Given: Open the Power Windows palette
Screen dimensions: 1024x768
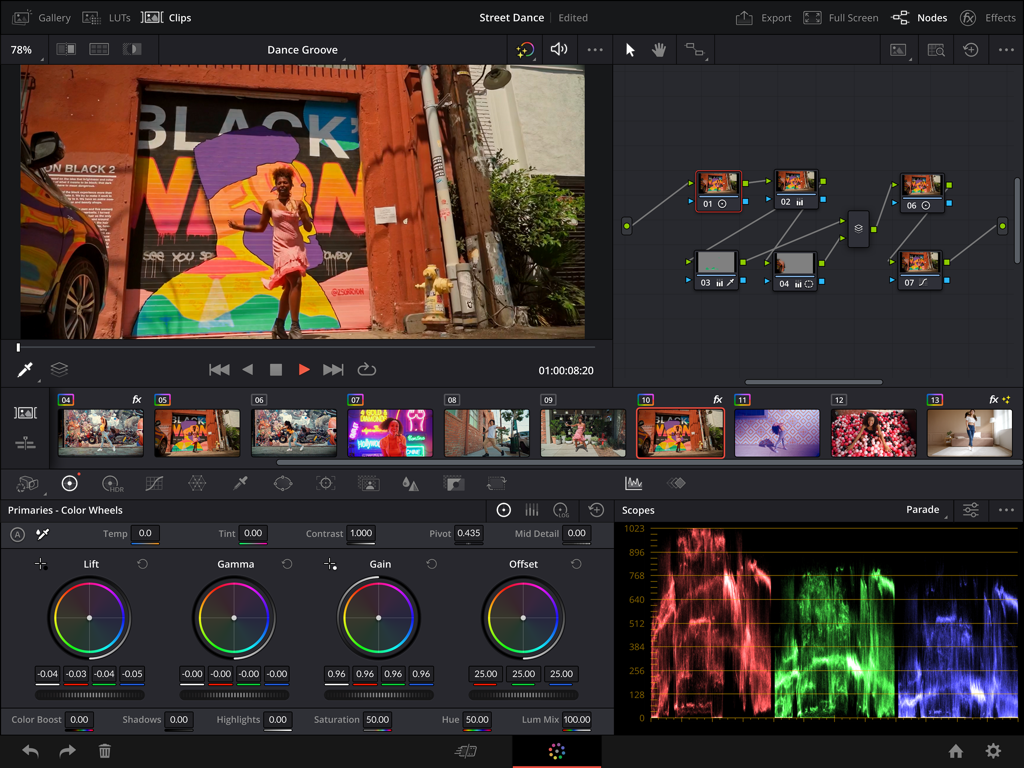Looking at the screenshot, I should click(x=283, y=484).
